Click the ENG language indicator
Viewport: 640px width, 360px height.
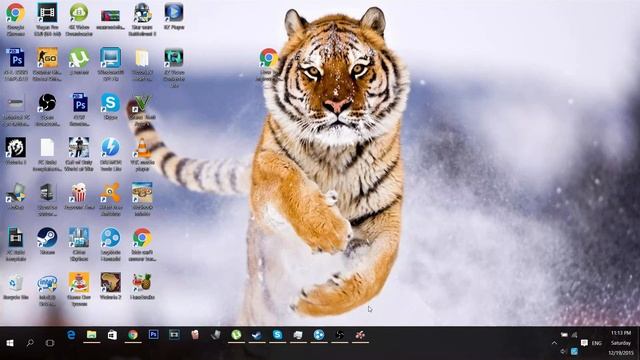point(597,343)
